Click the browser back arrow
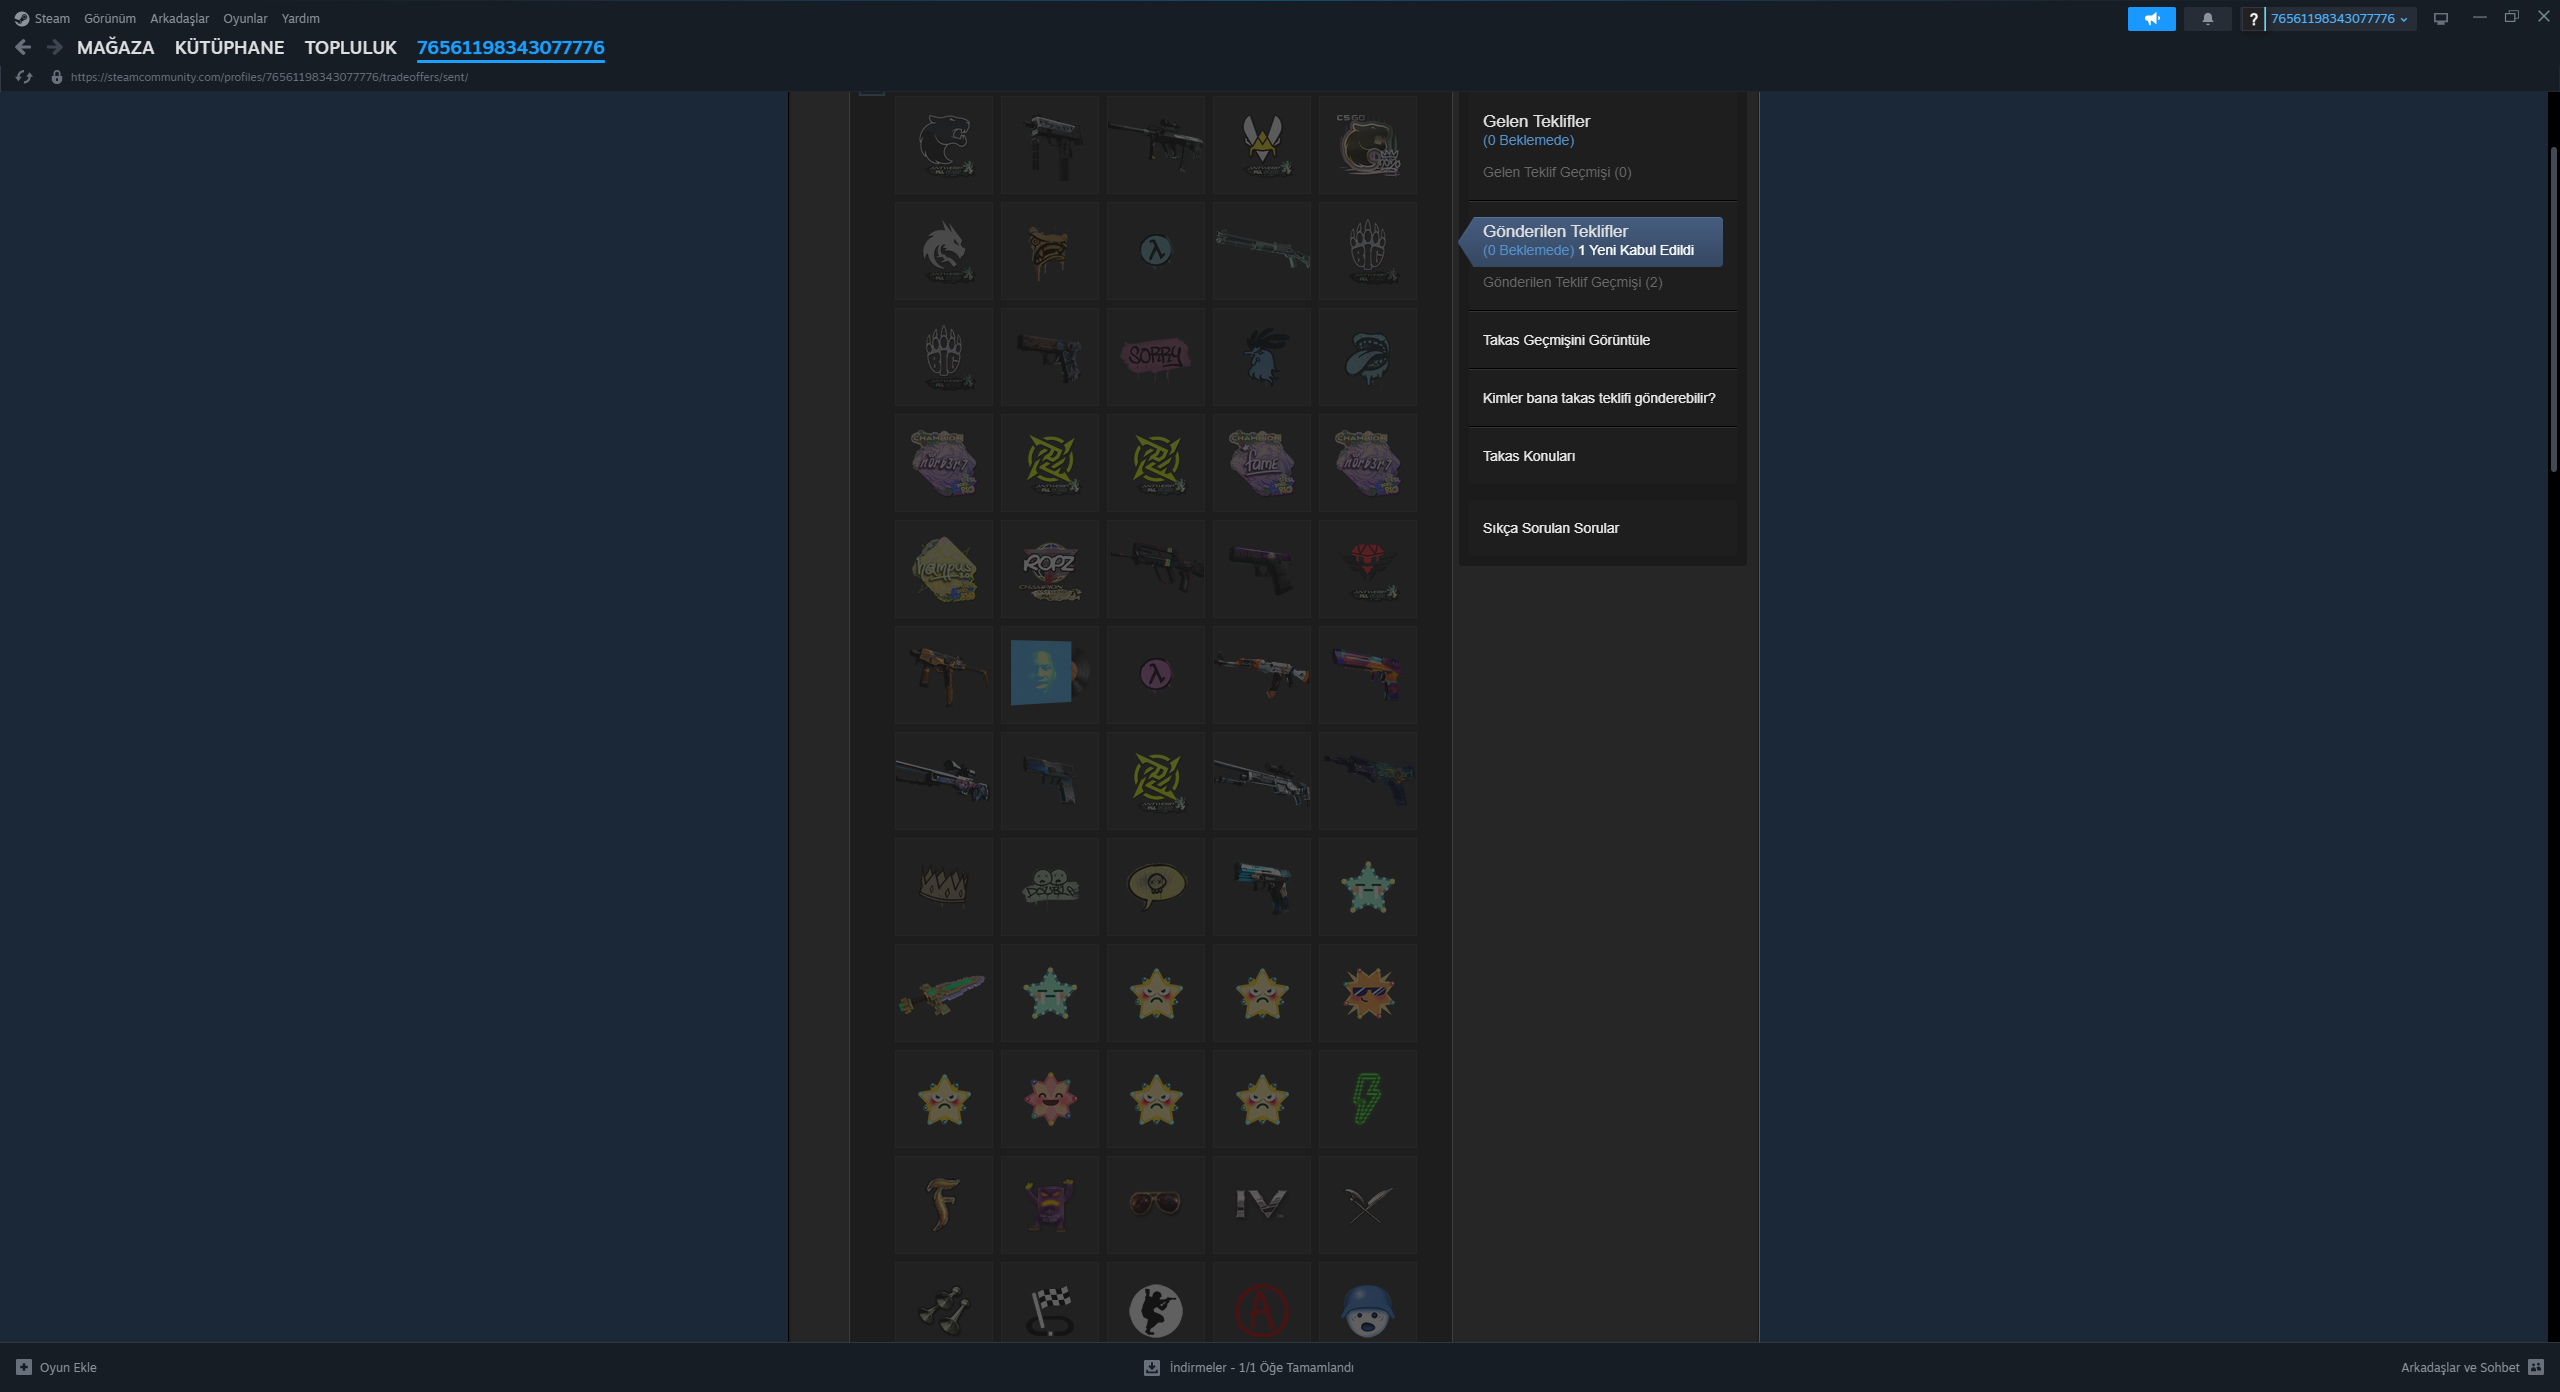This screenshot has width=2560, height=1392. pos(23,47)
